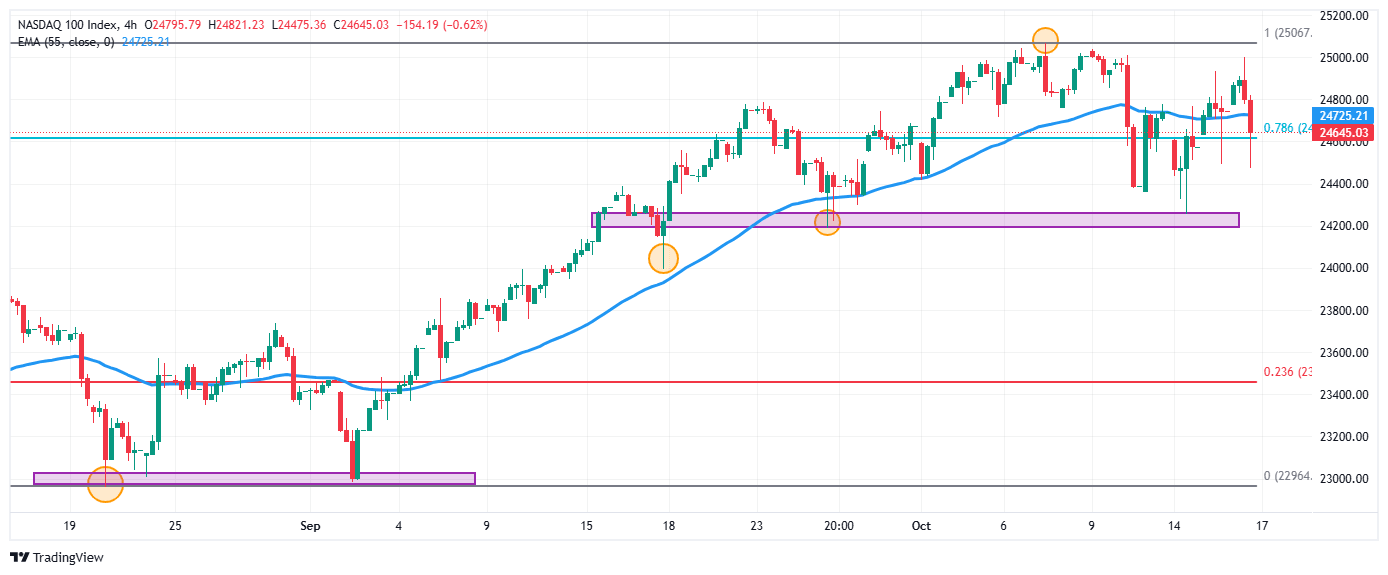Click the TradingView logo
The height and width of the screenshot is (575, 1388).
(57, 557)
